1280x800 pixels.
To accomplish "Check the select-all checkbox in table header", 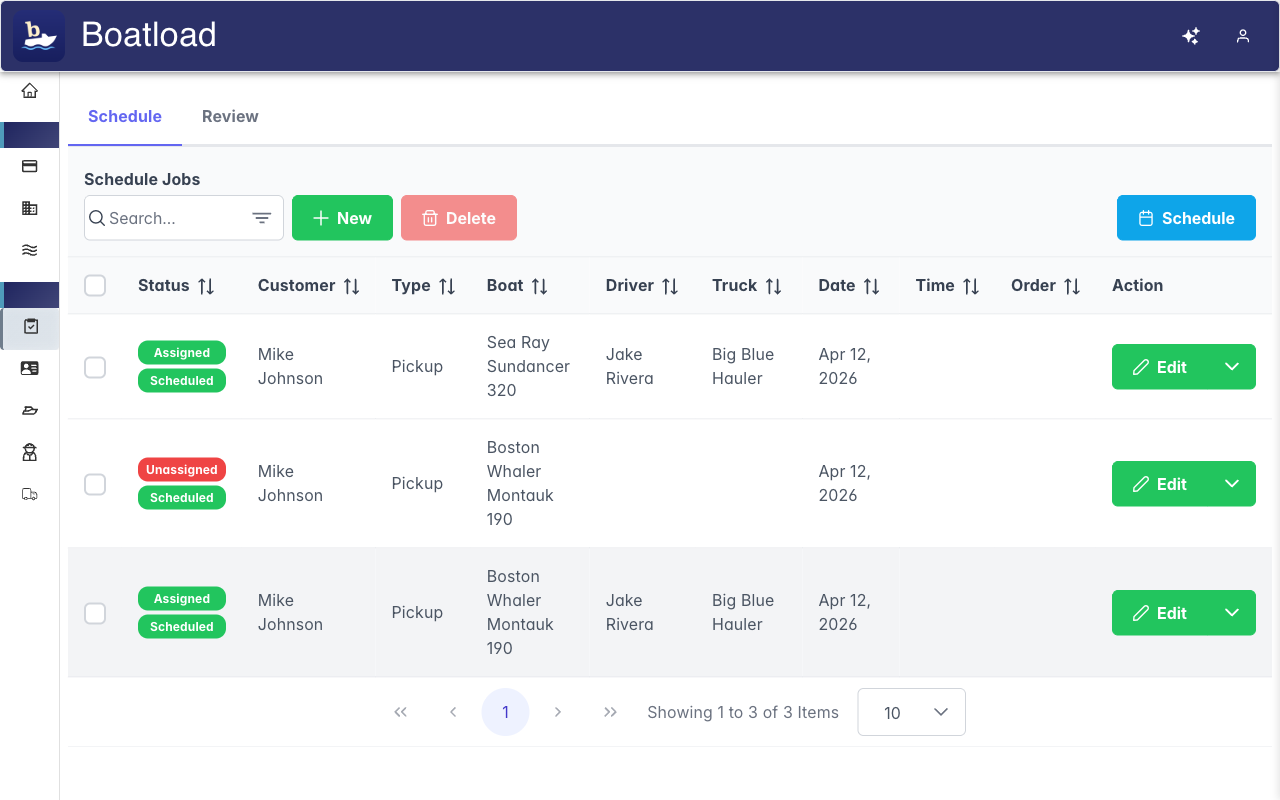I will (x=95, y=285).
